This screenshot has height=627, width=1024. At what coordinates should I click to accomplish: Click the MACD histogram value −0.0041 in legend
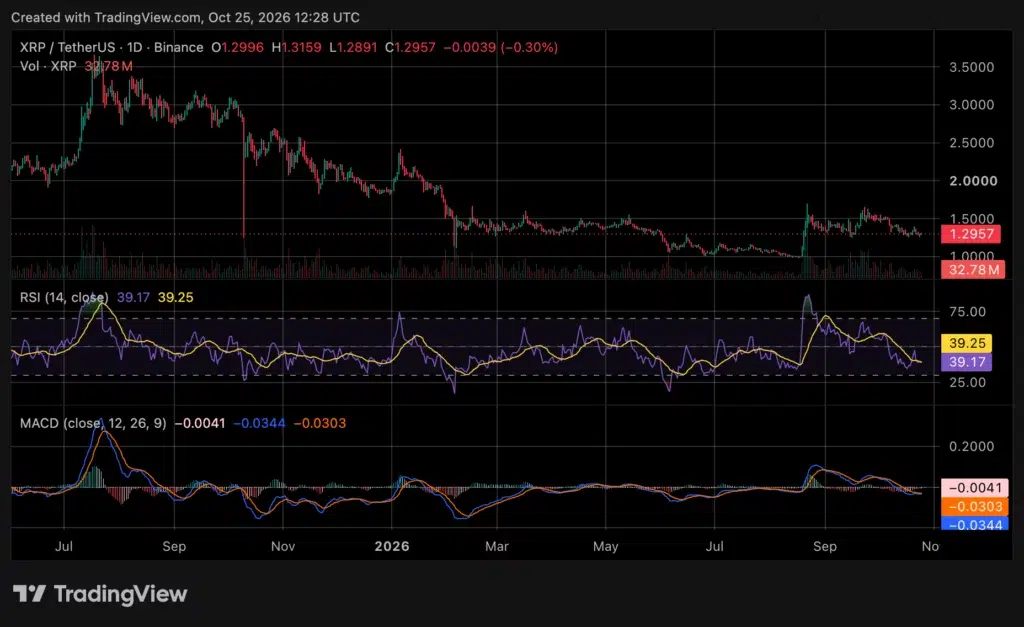pos(200,423)
